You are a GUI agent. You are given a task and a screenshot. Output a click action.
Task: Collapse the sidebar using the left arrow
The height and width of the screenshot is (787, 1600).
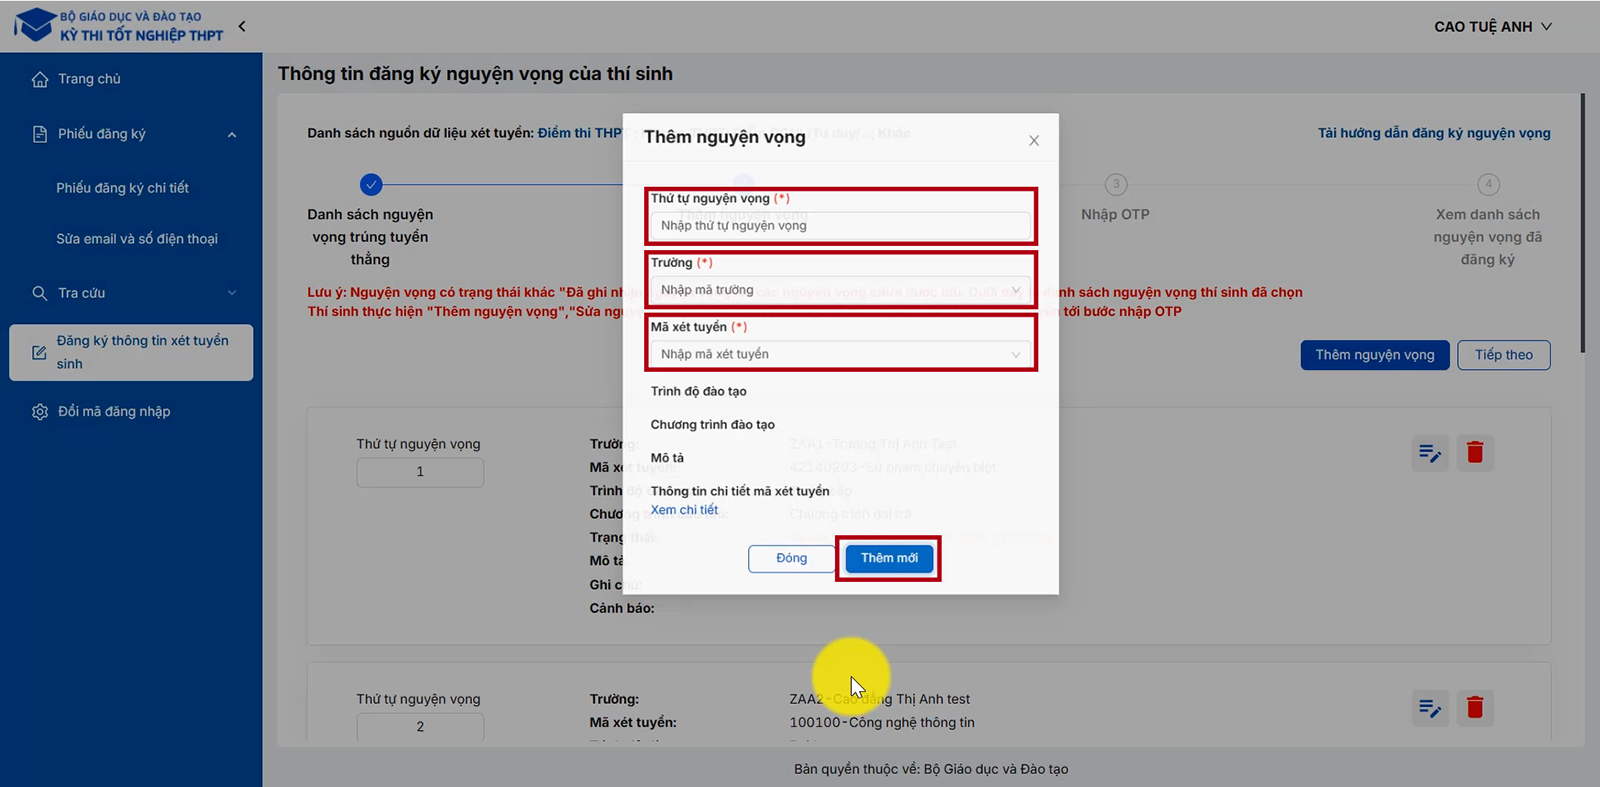[242, 26]
